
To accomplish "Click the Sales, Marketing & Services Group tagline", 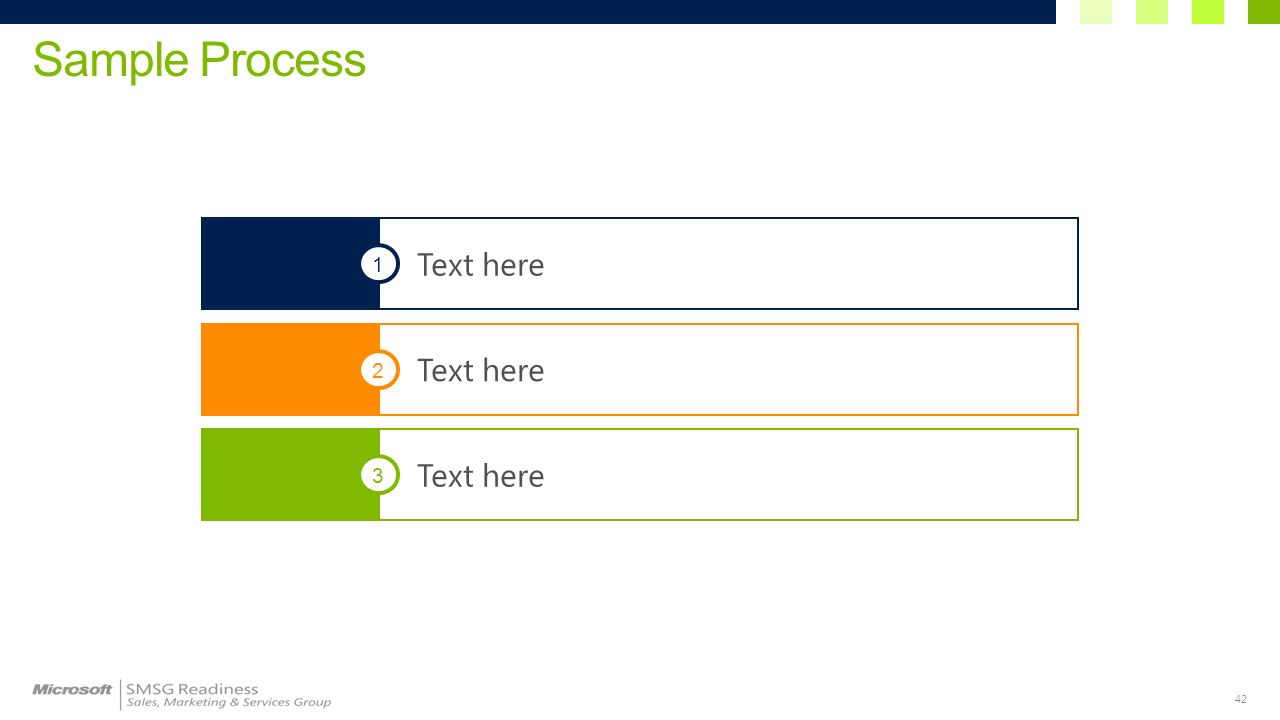I will [x=228, y=703].
